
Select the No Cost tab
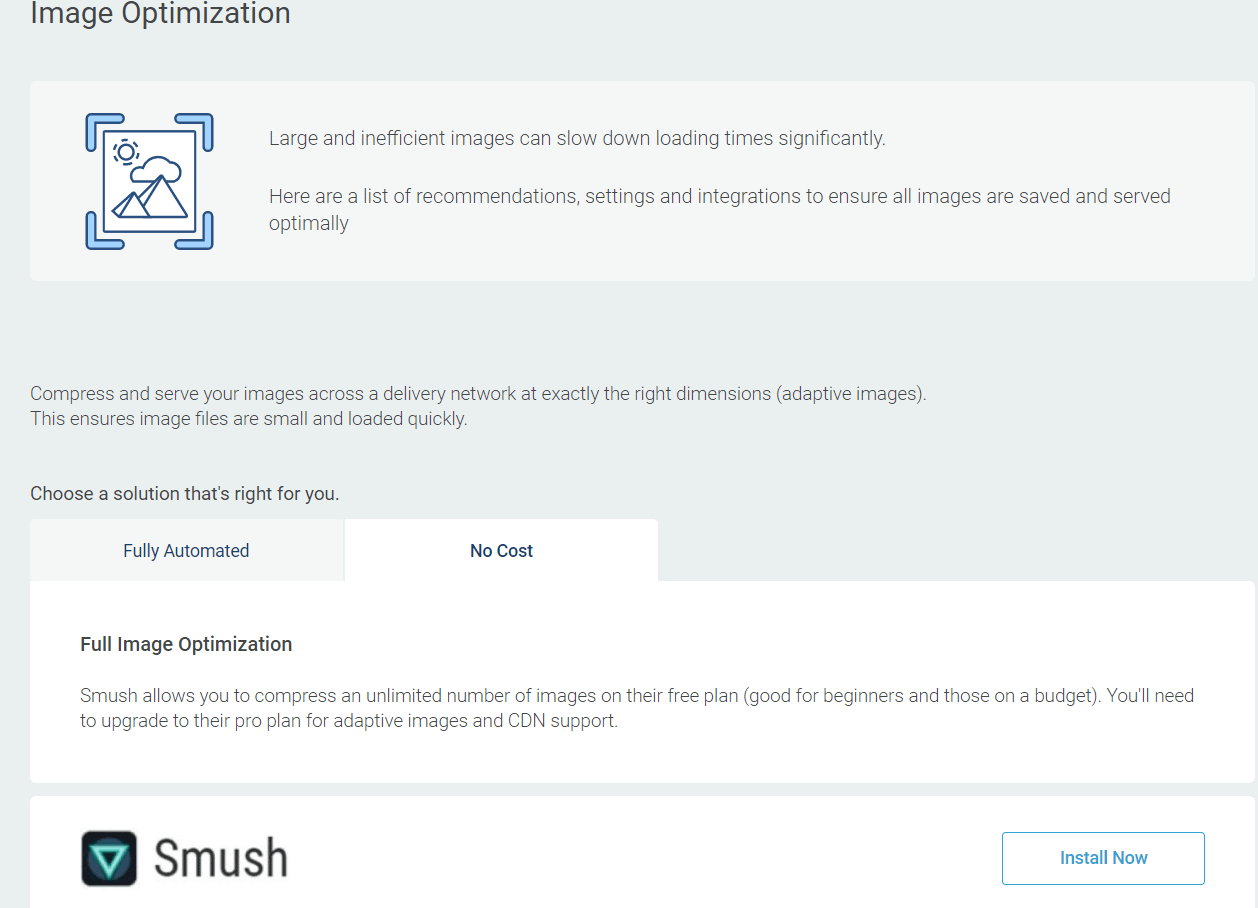pyautogui.click(x=501, y=551)
